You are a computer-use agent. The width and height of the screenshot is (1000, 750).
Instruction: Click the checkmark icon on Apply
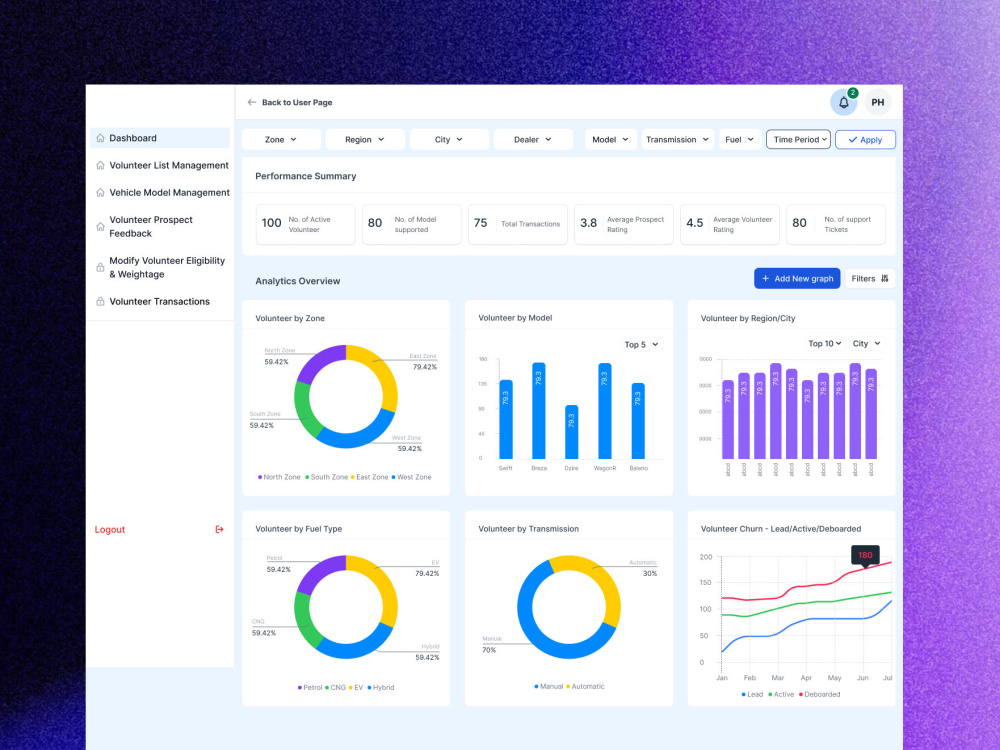[x=853, y=140]
